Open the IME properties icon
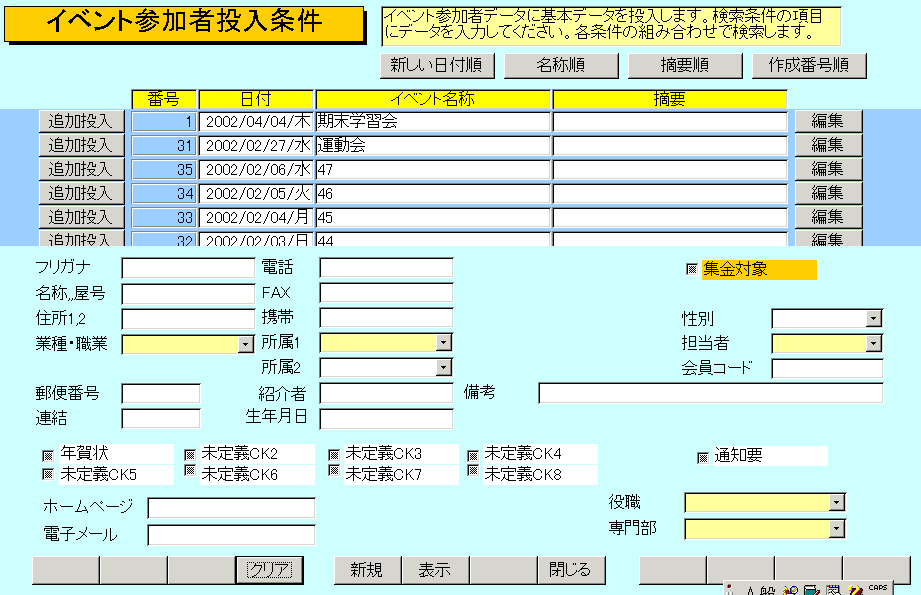Image resolution: width=921 pixels, height=595 pixels. tap(833, 591)
